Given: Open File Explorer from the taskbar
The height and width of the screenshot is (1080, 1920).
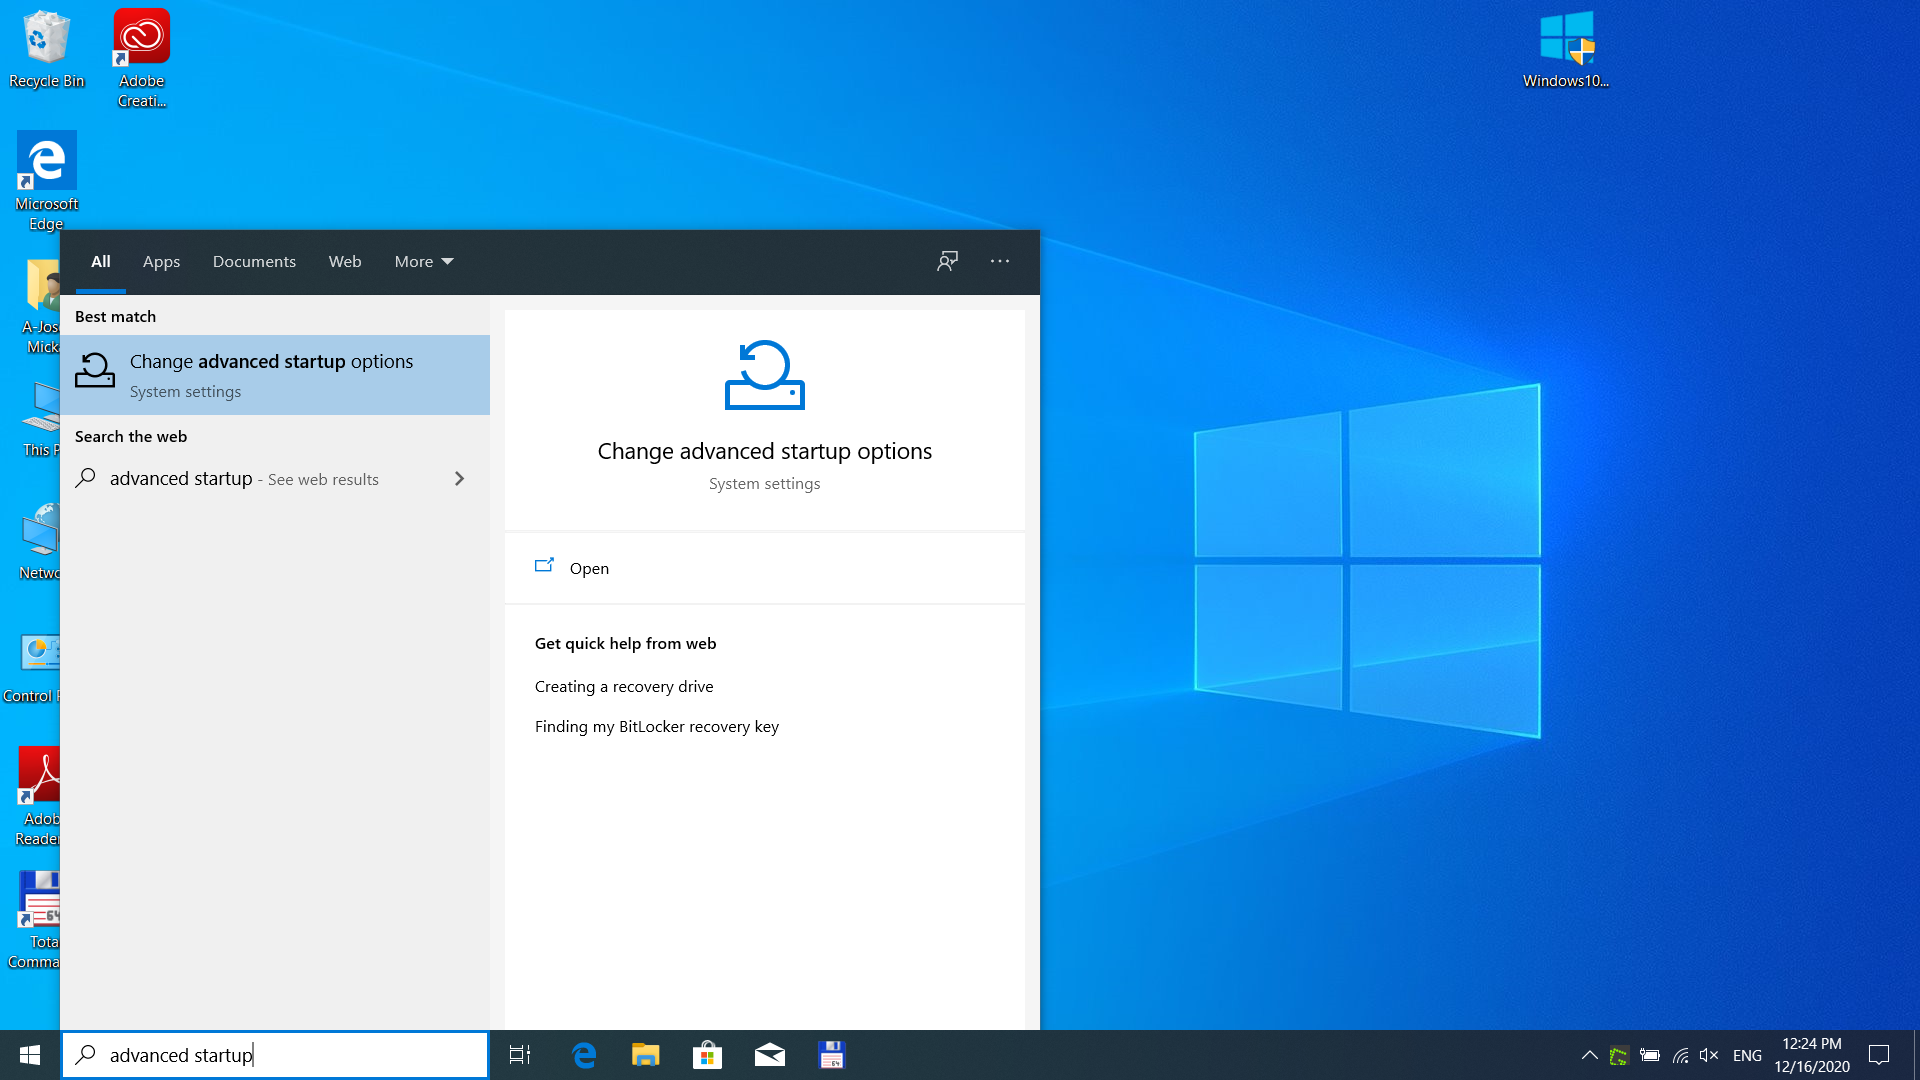Looking at the screenshot, I should pyautogui.click(x=646, y=1054).
